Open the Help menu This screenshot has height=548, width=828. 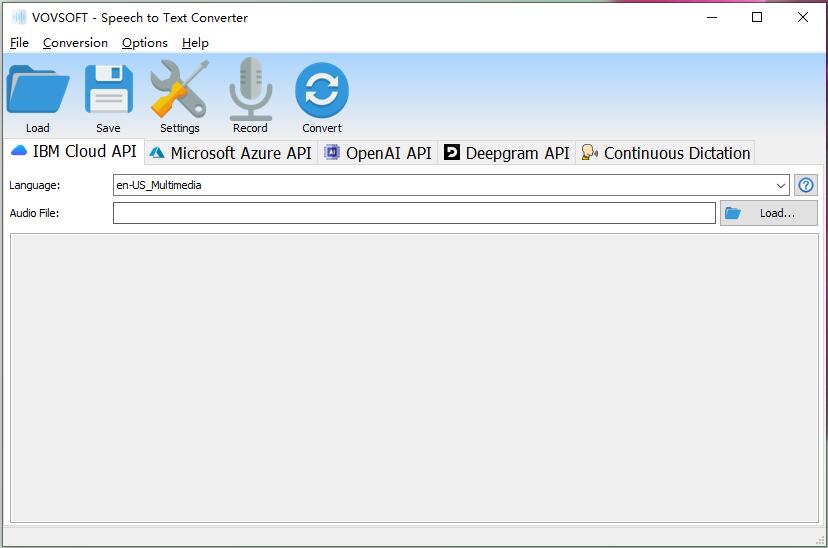[195, 43]
